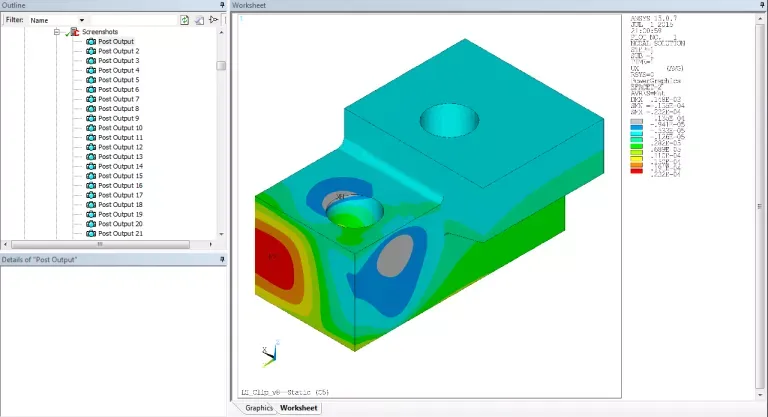
Task: Select the "Screenshots" tree label
Action: click(x=100, y=32)
